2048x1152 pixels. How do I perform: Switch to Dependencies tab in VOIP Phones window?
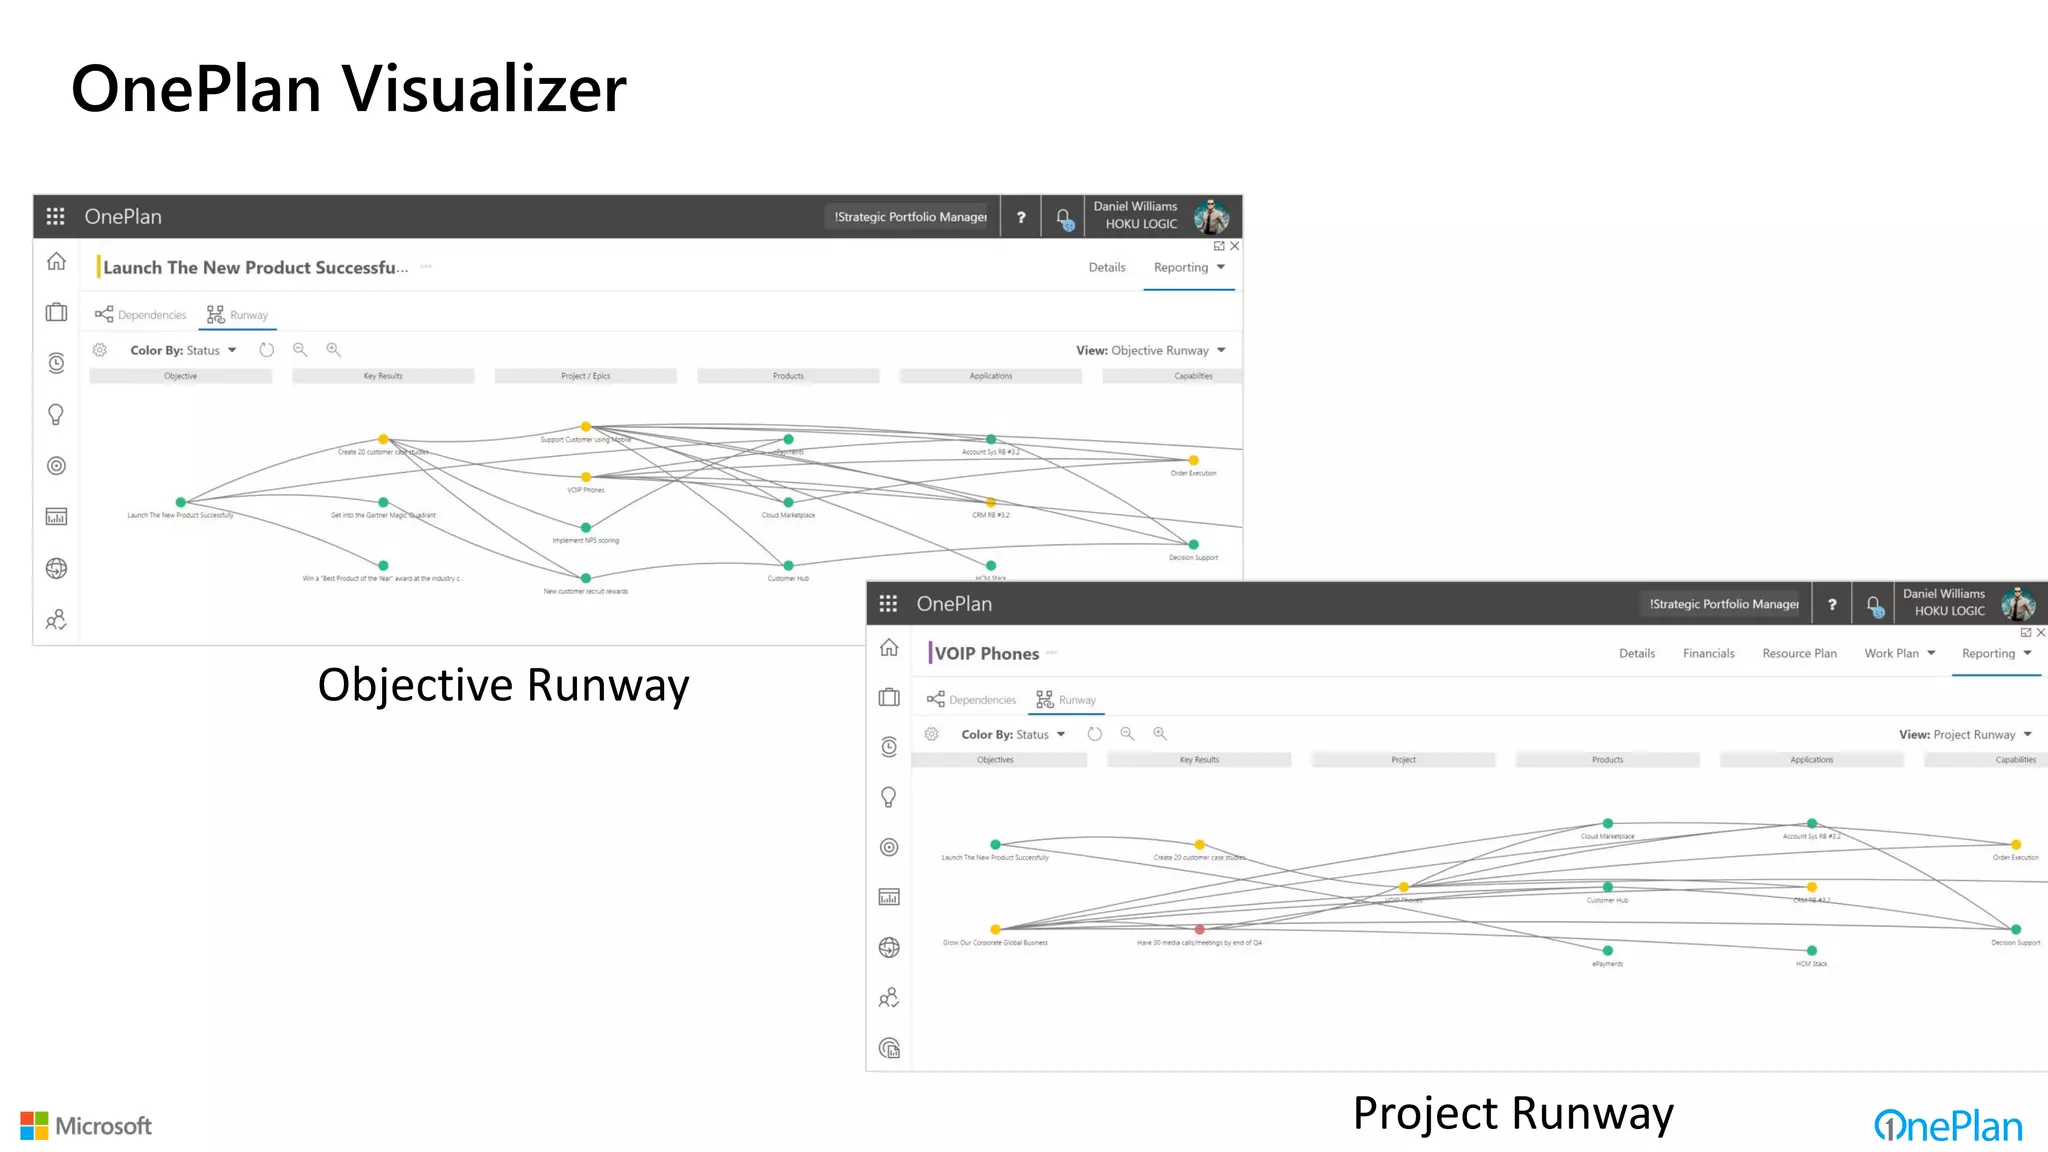coord(971,700)
